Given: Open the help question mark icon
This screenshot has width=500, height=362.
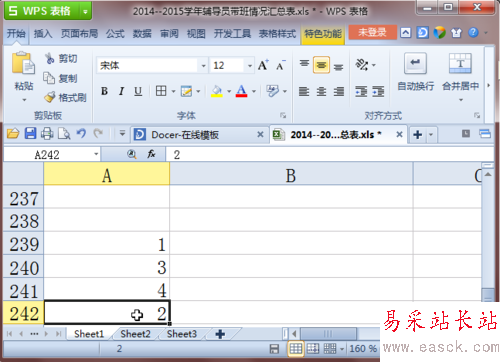Looking at the screenshot, I should pyautogui.click(x=473, y=33).
